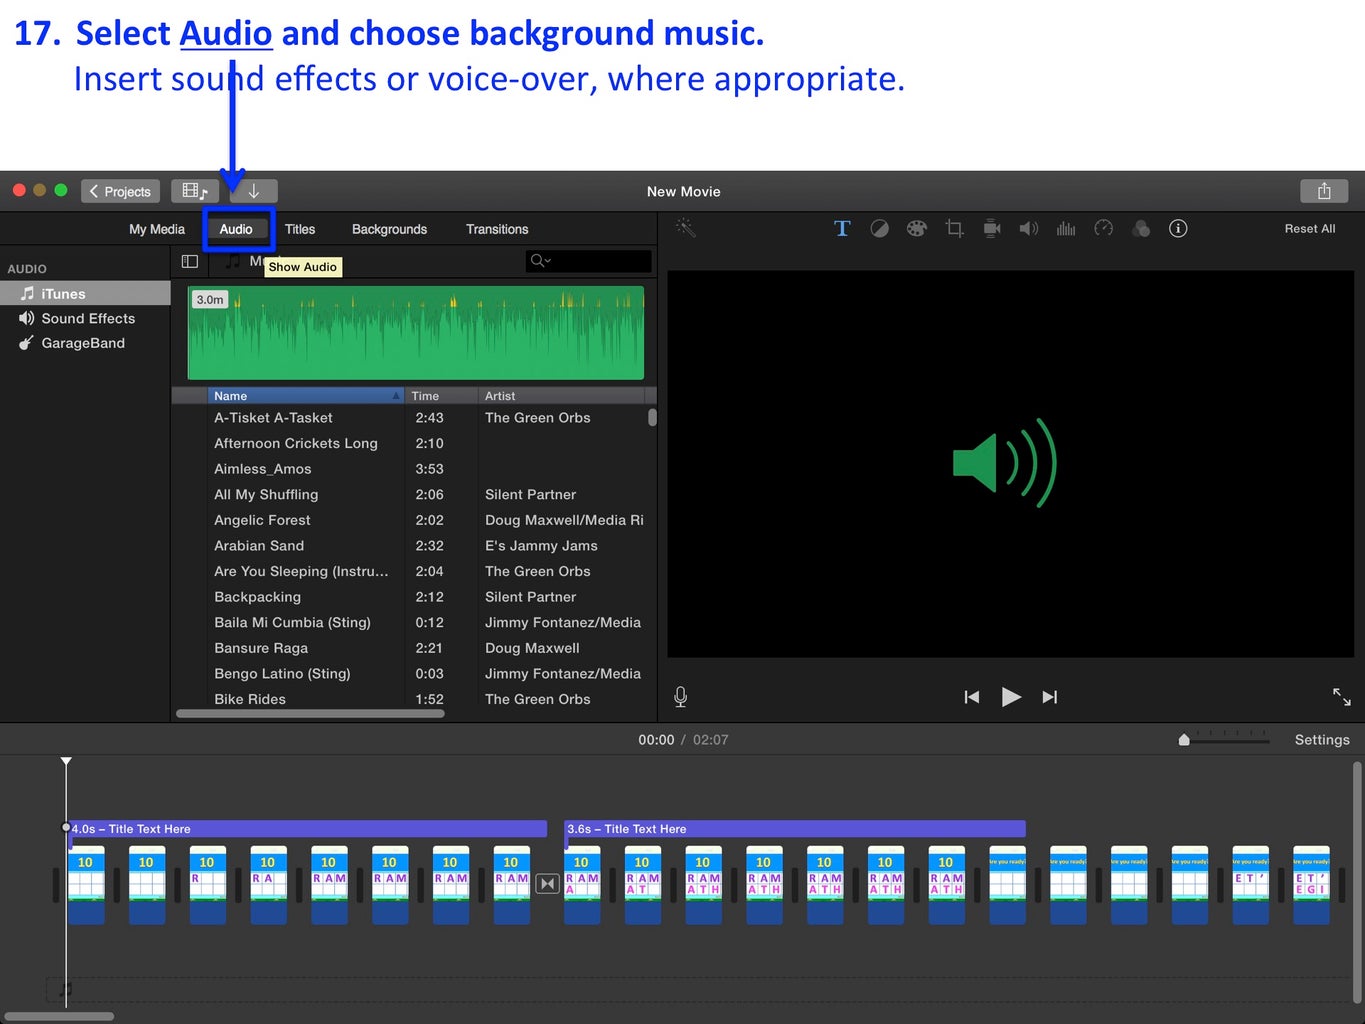Select Sound Effects in the Audio sidebar
This screenshot has height=1024, width=1365.
pyautogui.click(x=87, y=318)
